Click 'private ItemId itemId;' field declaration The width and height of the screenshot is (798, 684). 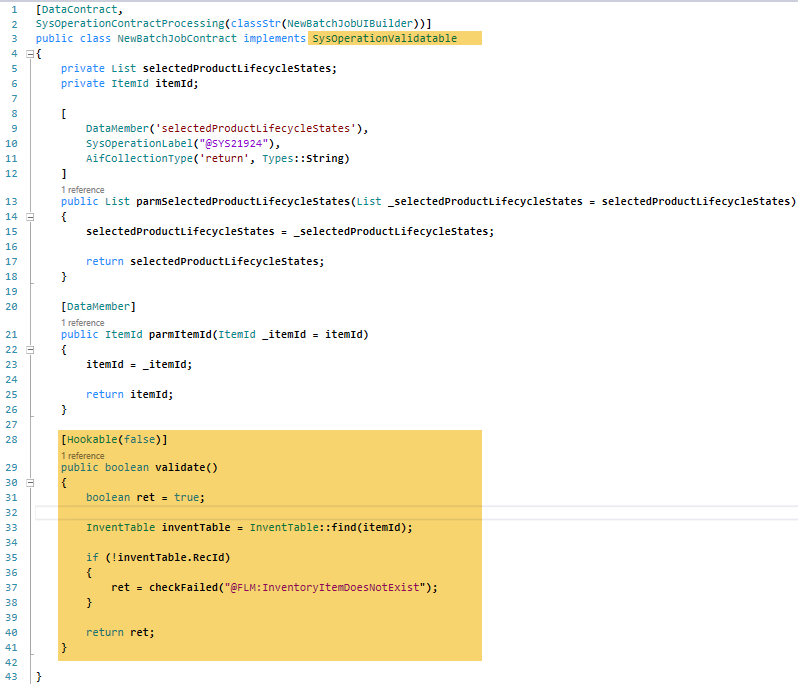(129, 83)
